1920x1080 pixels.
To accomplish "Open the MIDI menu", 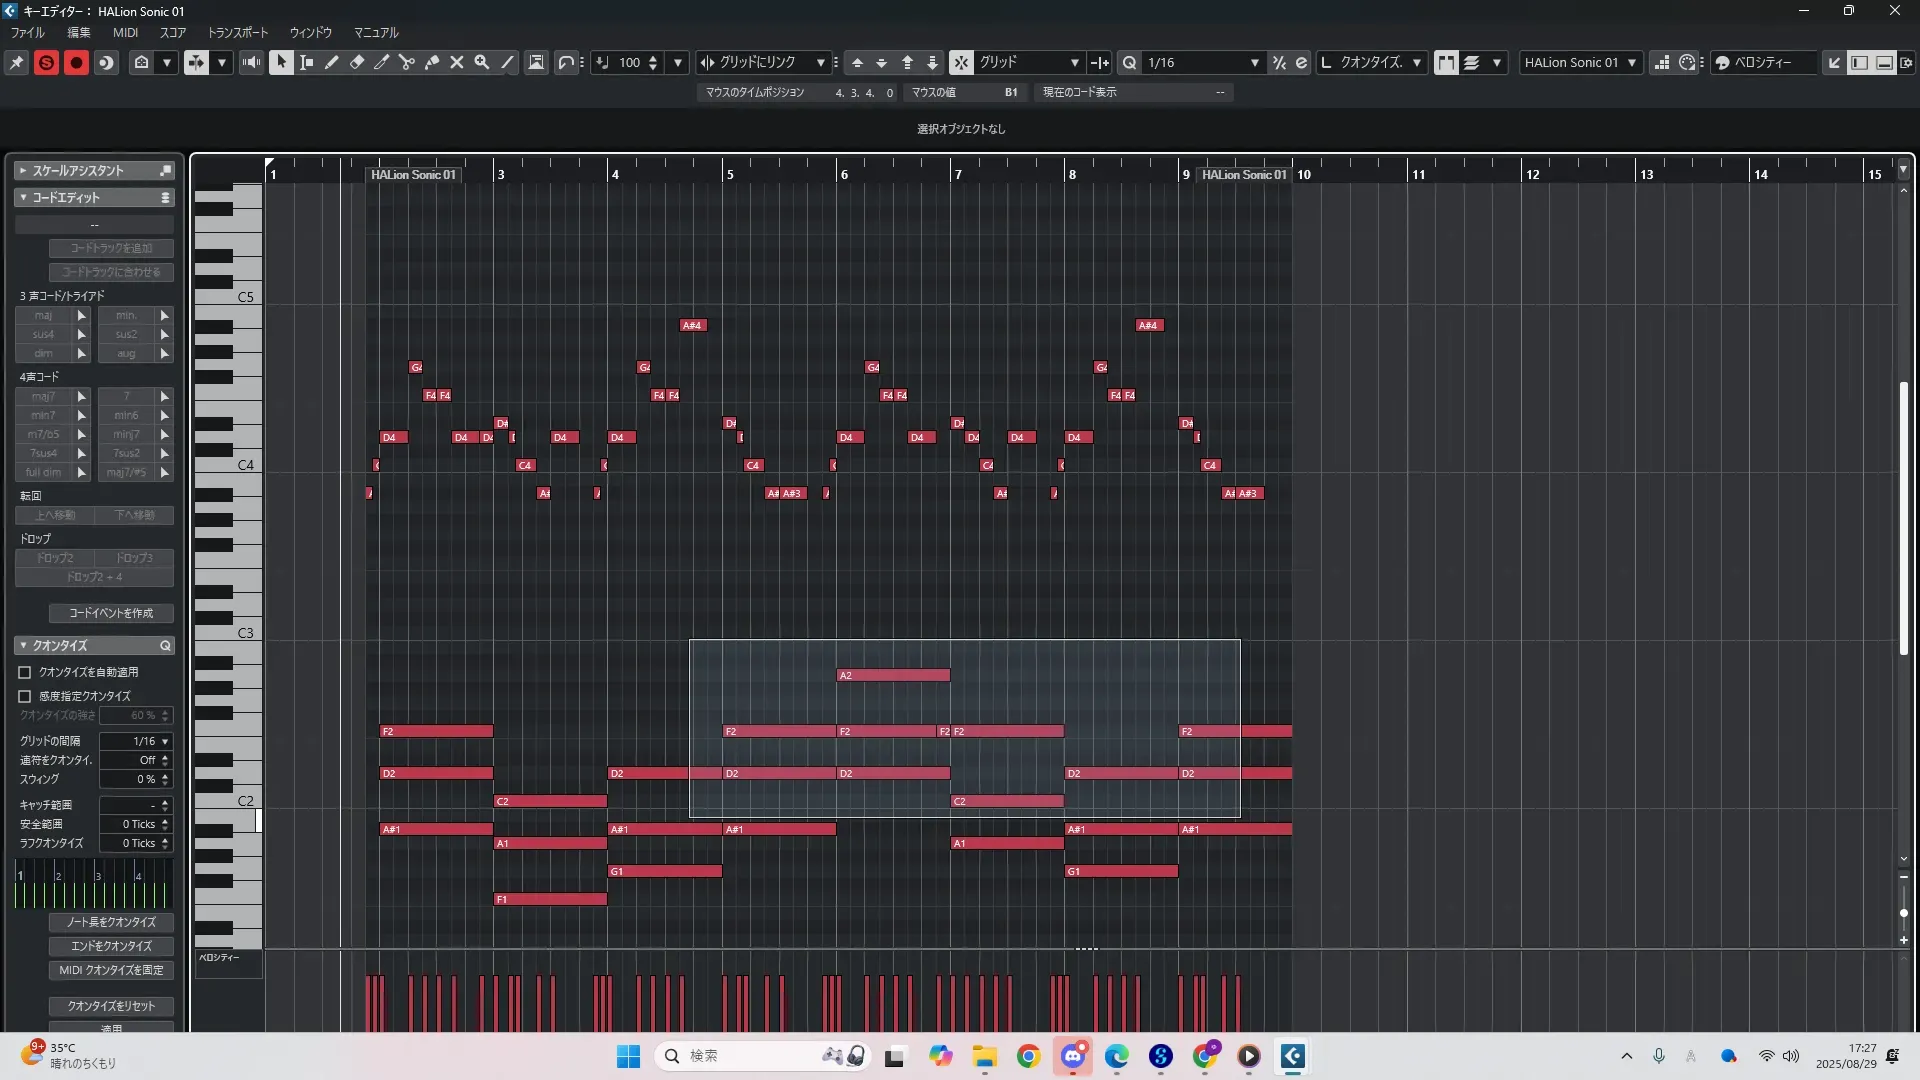I will pyautogui.click(x=125, y=32).
